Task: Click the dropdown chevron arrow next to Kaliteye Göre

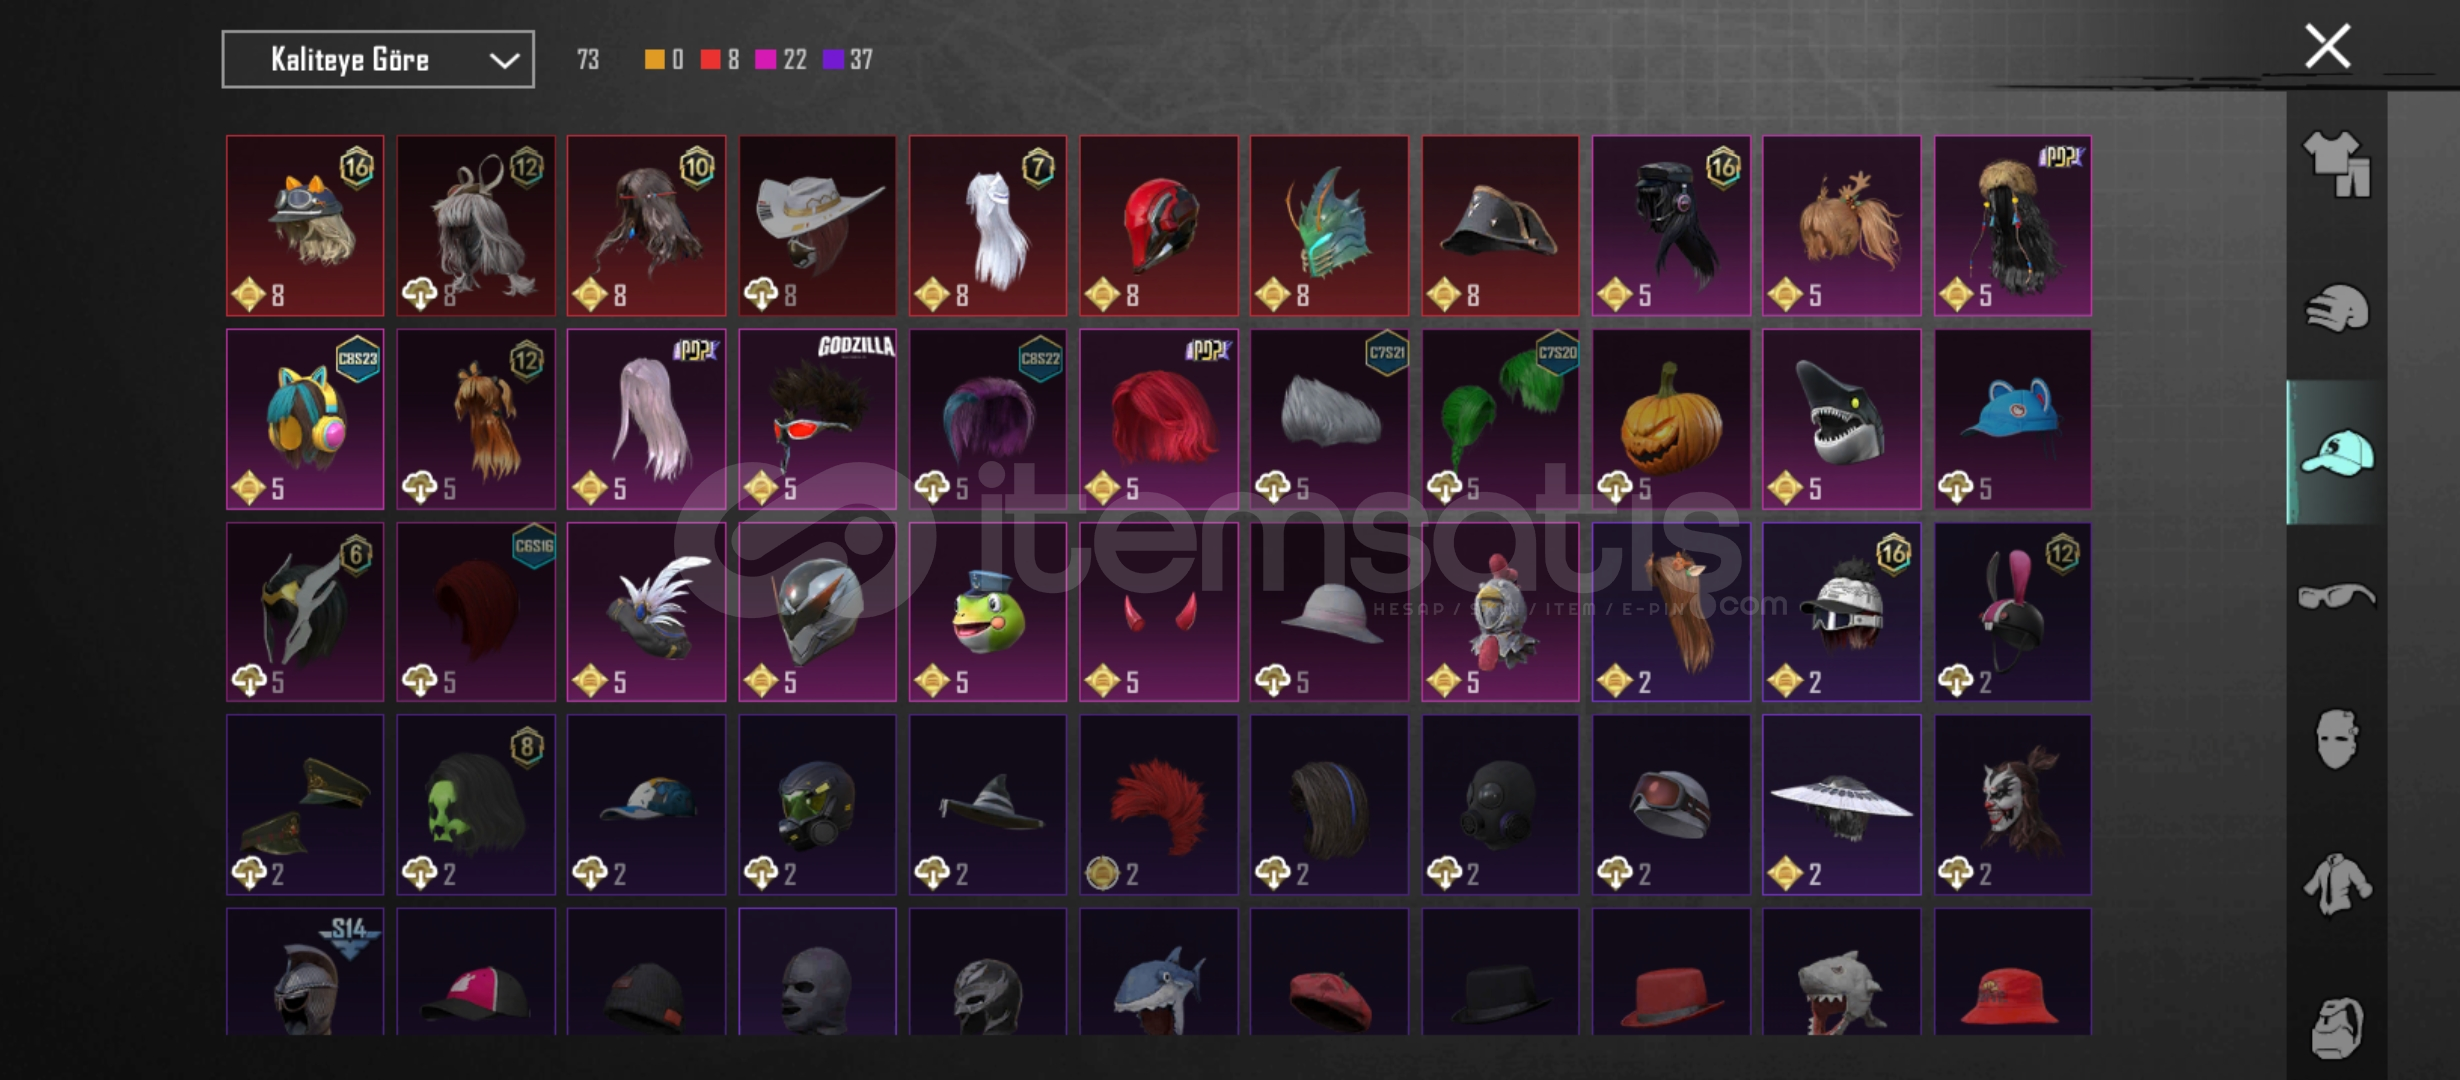Action: click(504, 61)
